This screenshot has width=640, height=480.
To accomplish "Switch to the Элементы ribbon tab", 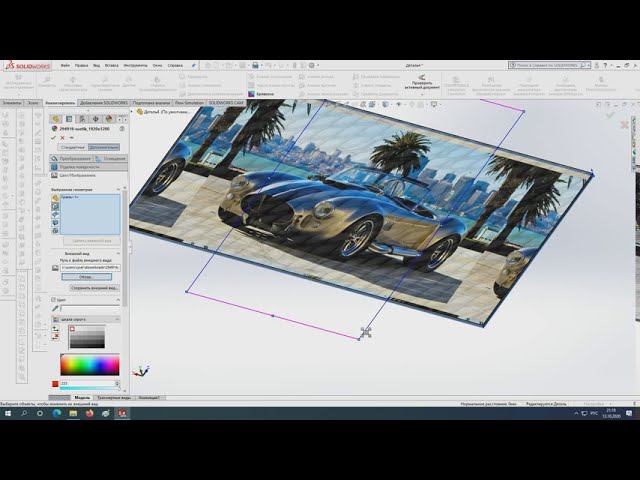I will coord(12,103).
